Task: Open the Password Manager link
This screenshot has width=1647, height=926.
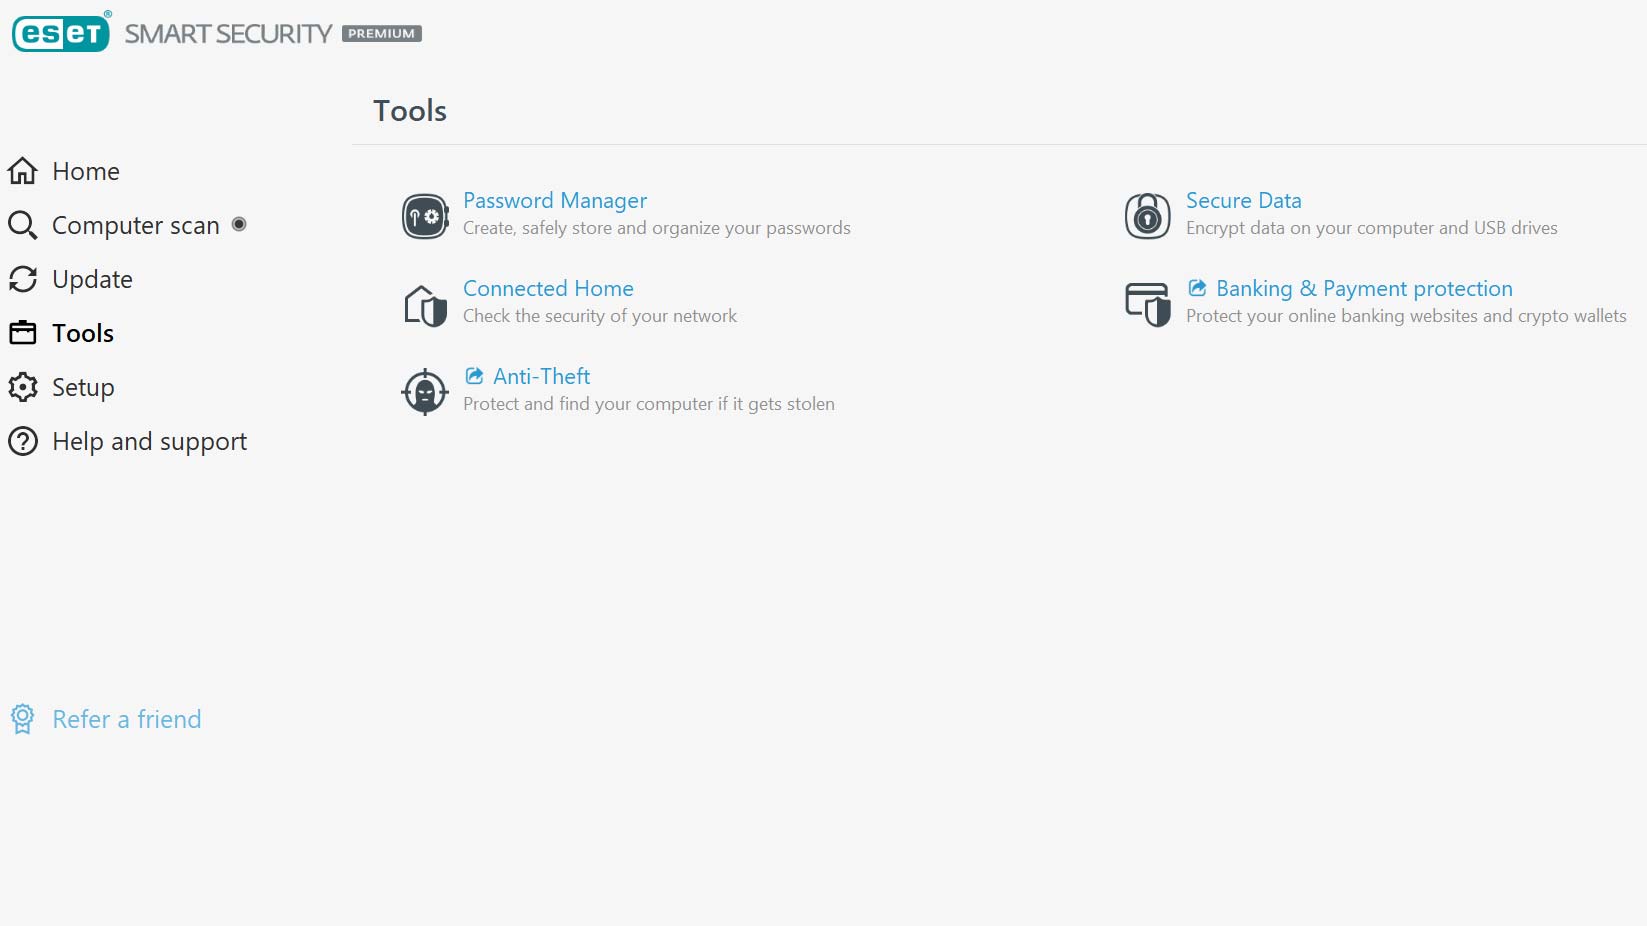Action: point(555,201)
